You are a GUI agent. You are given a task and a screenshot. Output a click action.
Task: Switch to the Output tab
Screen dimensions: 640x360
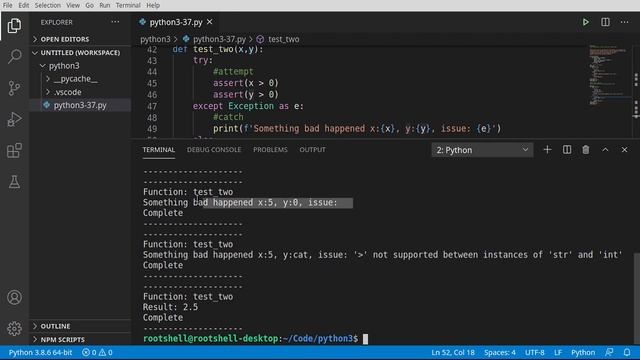313,150
